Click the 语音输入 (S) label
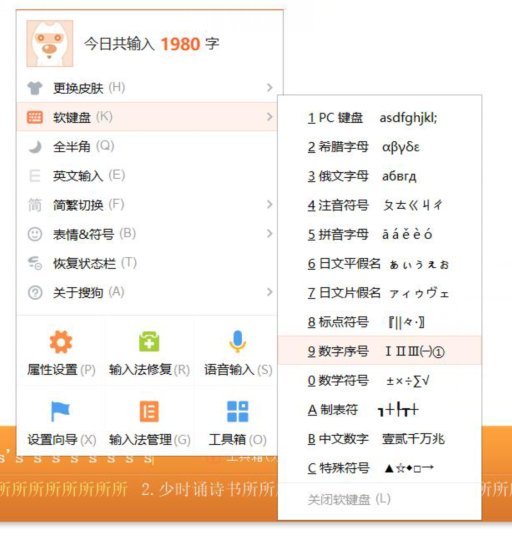Image resolution: width=512 pixels, height=551 pixels. click(x=238, y=370)
